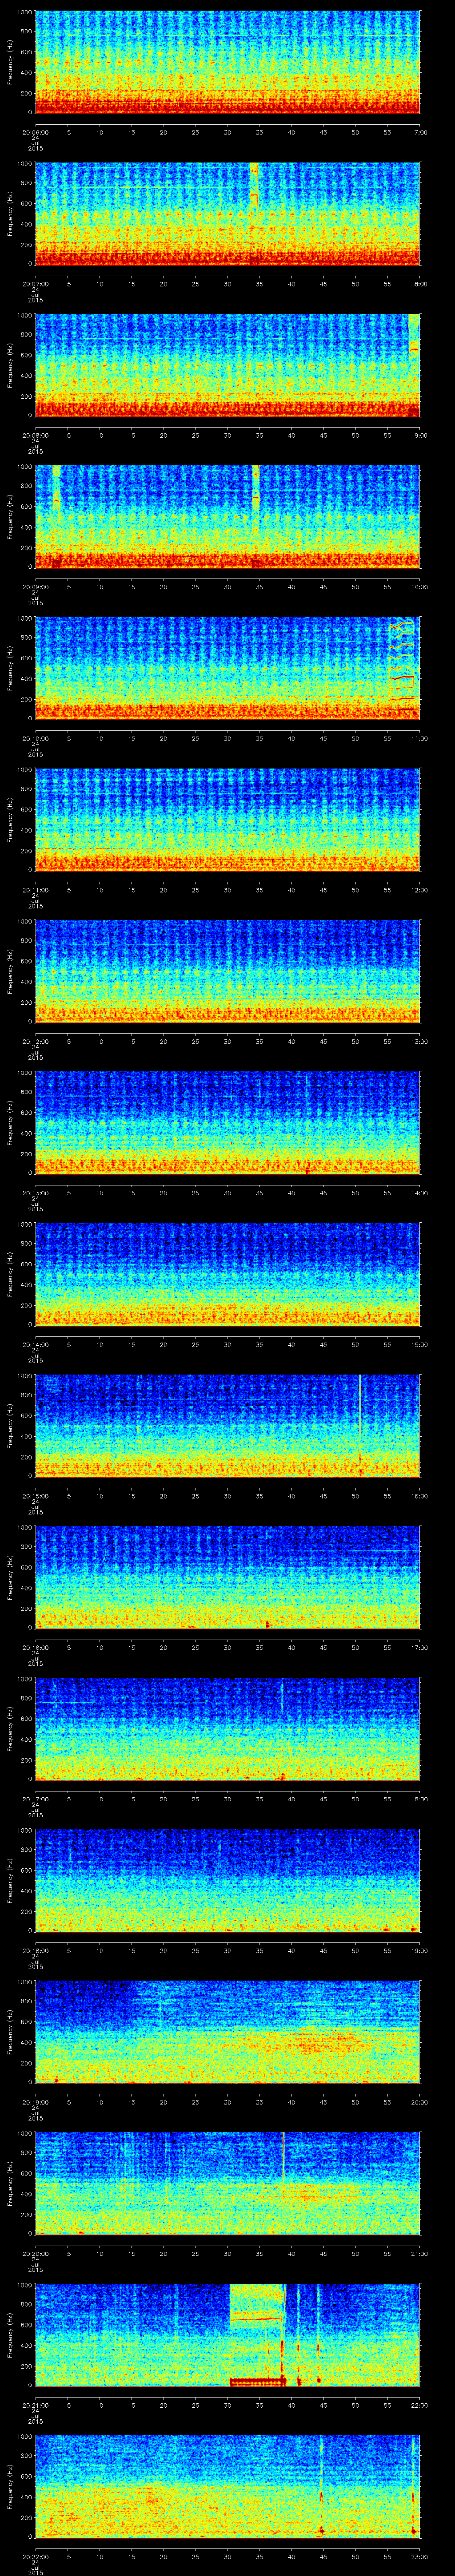The width and height of the screenshot is (455, 2576).
Task: Select the 10:00 end time label
Action: click(x=420, y=586)
